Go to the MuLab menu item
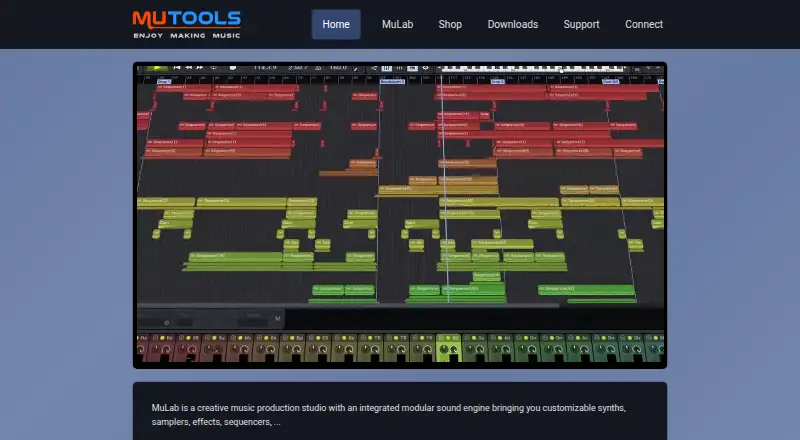This screenshot has width=800, height=440. [x=397, y=25]
